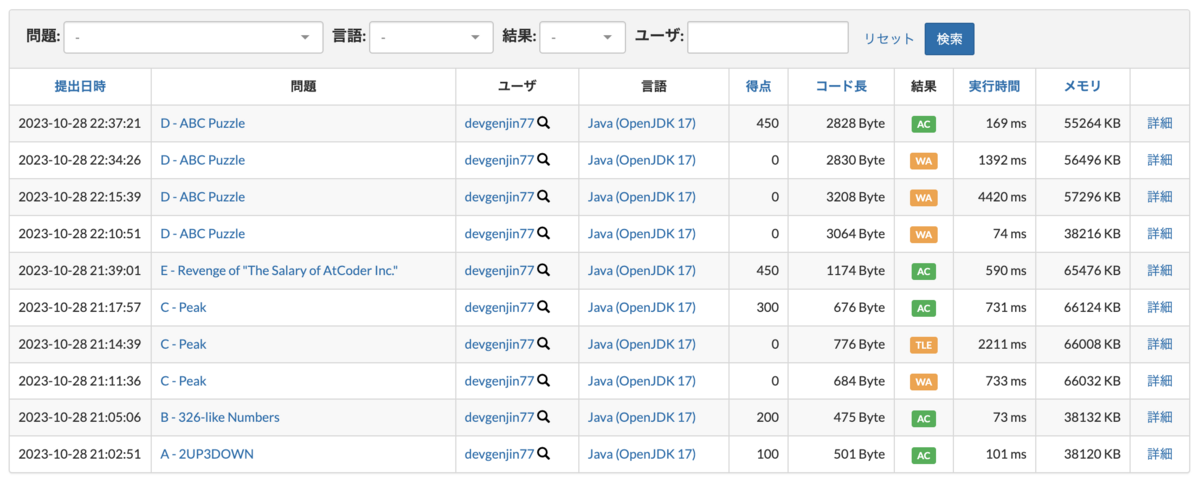Screen dimensions: 1200x483
Task: Click Java (OpenJDK 17) in 21:14:39 row
Action: click(x=642, y=344)
